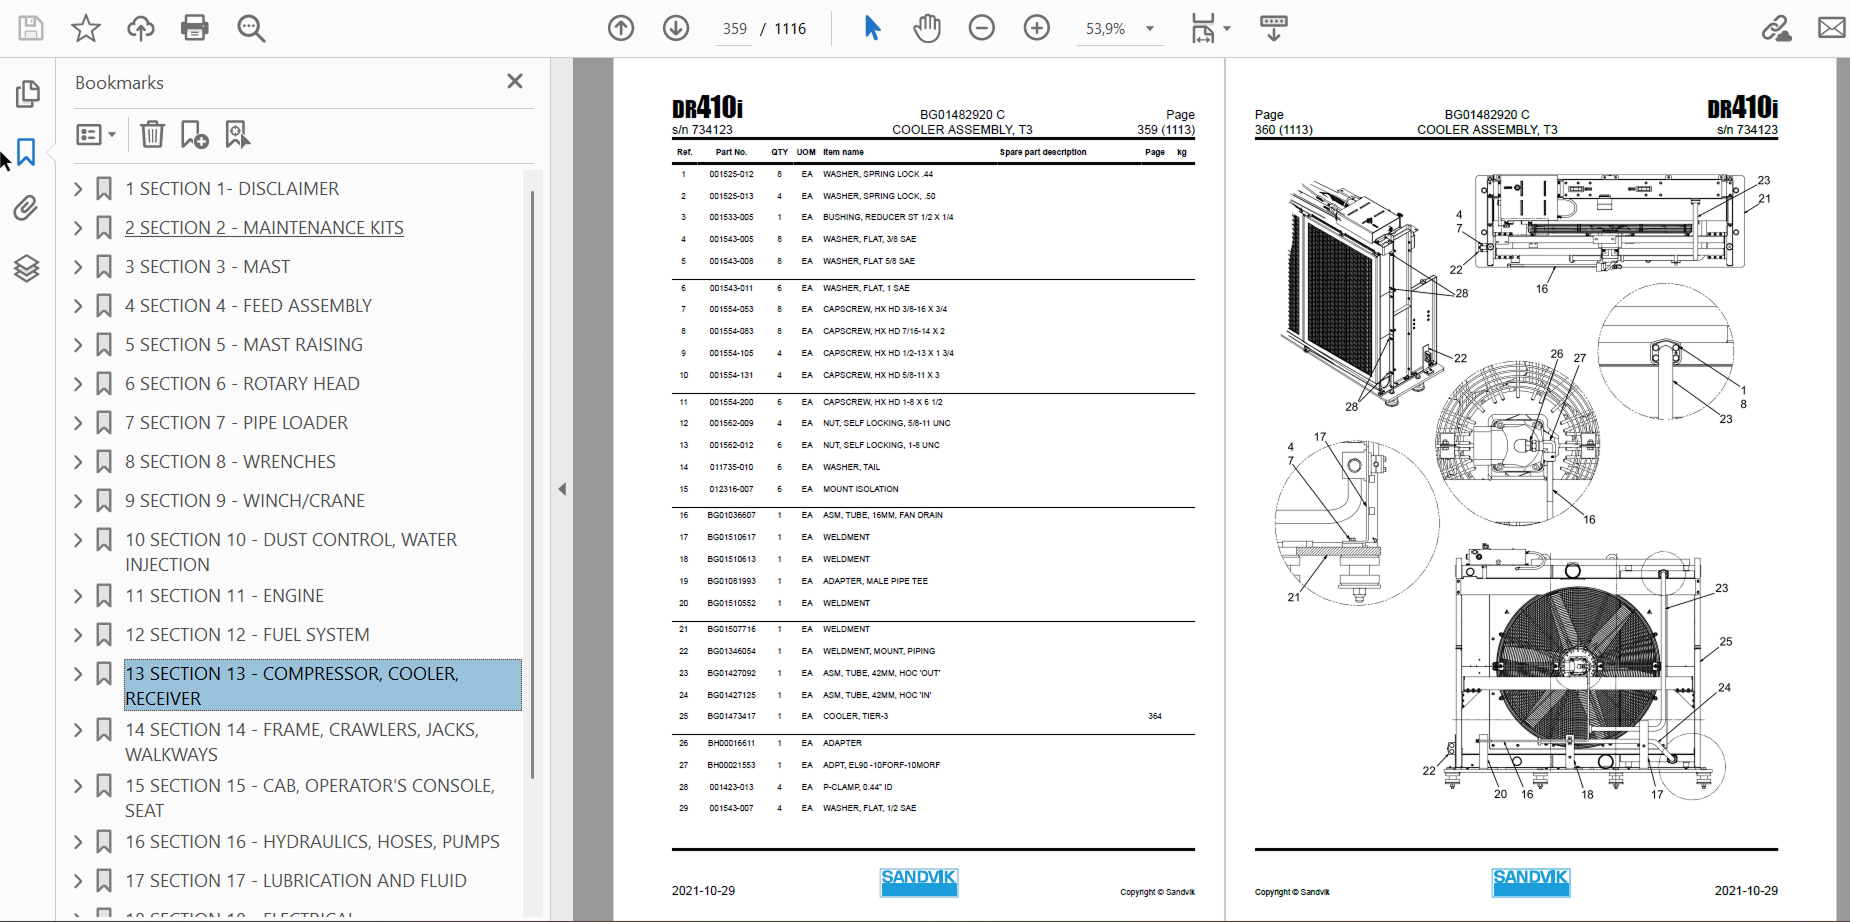
Task: Click the page number input field
Action: click(735, 29)
